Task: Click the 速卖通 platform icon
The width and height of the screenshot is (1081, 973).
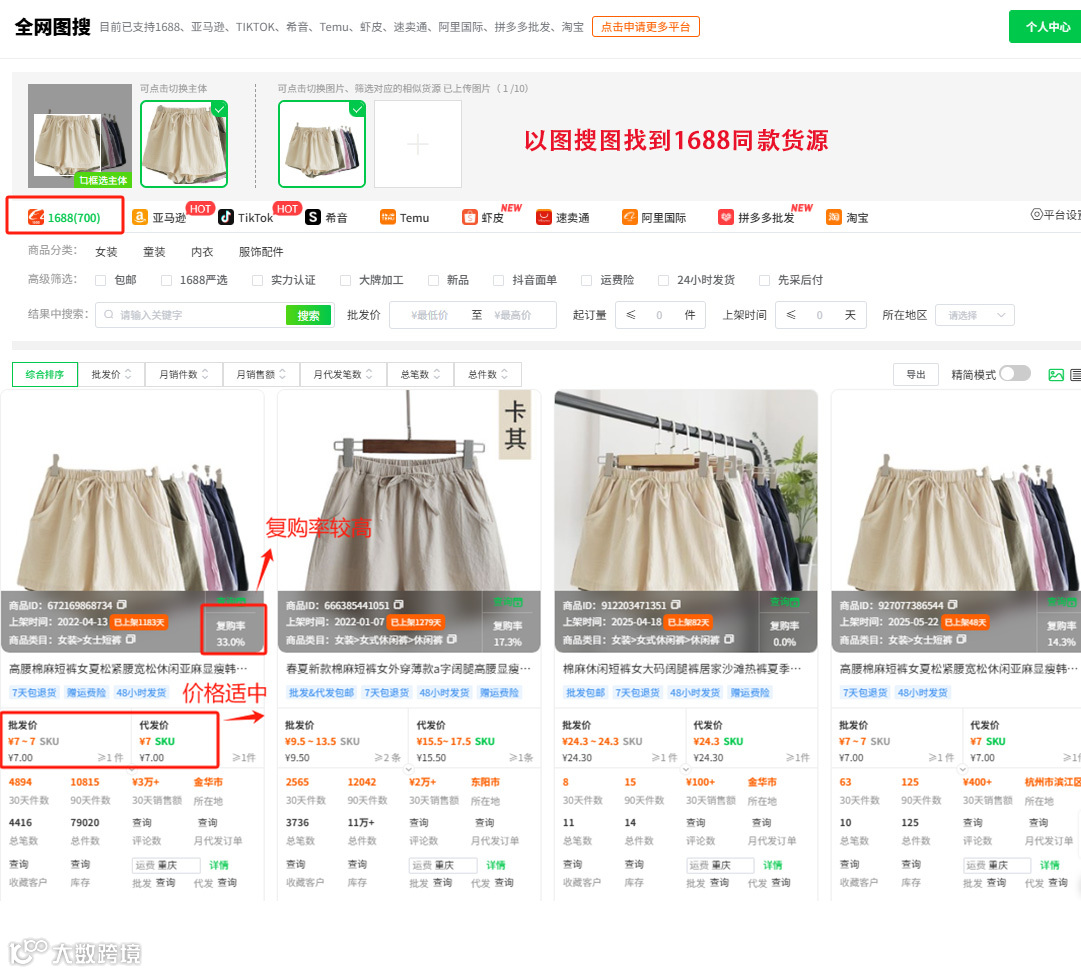Action: tap(544, 217)
